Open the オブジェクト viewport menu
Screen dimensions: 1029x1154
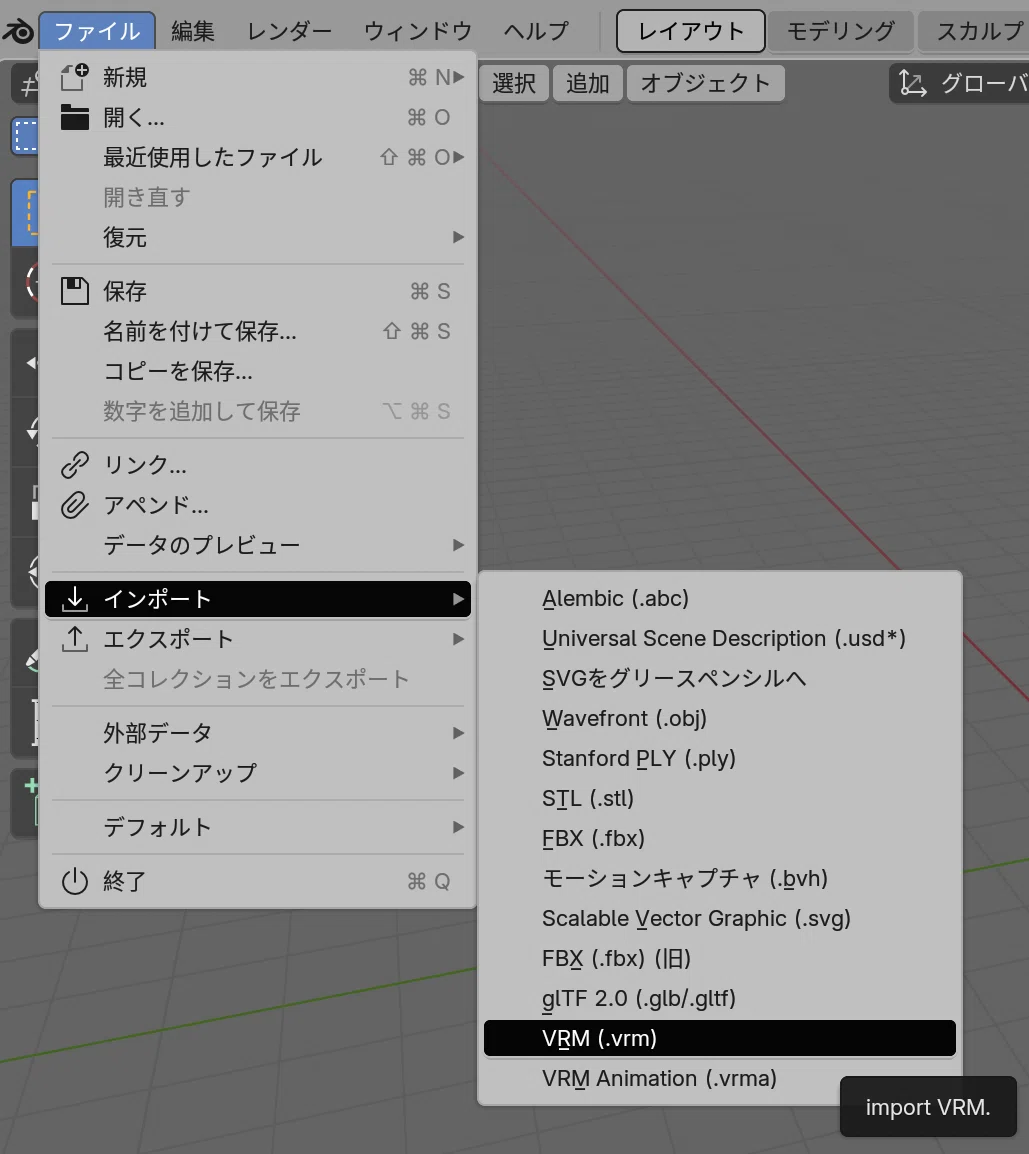pyautogui.click(x=705, y=83)
